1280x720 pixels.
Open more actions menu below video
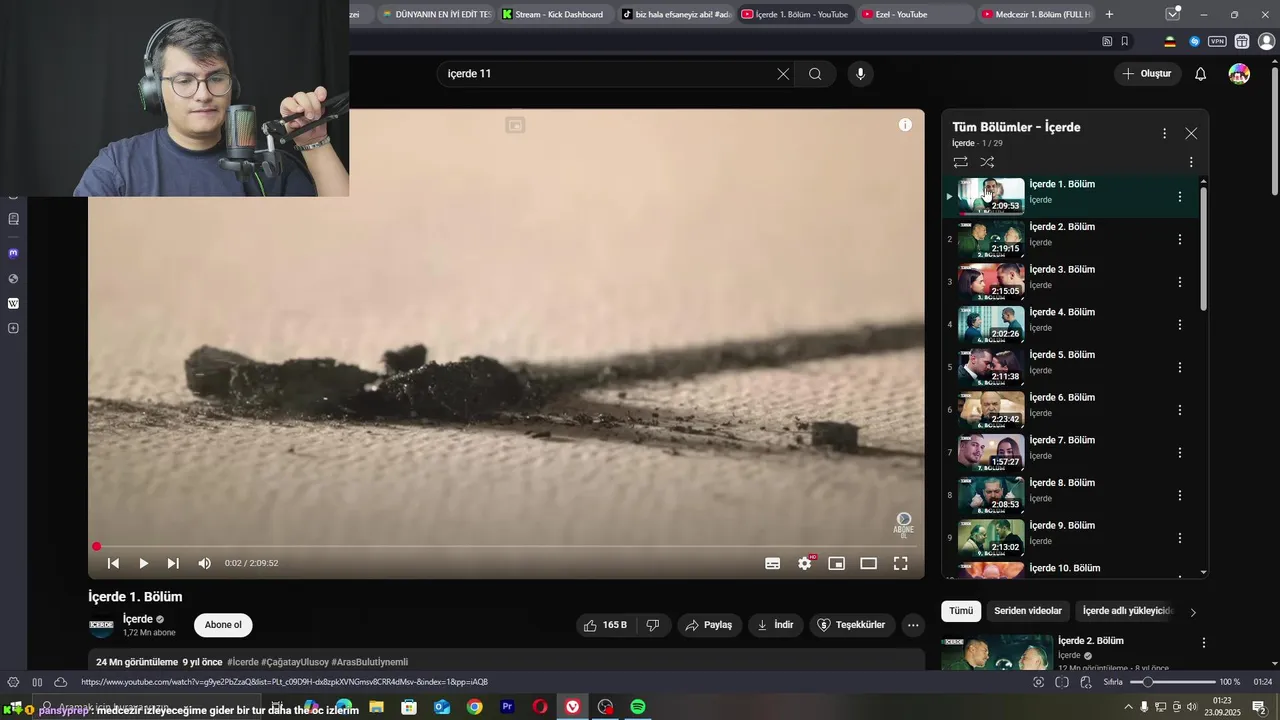(x=913, y=625)
